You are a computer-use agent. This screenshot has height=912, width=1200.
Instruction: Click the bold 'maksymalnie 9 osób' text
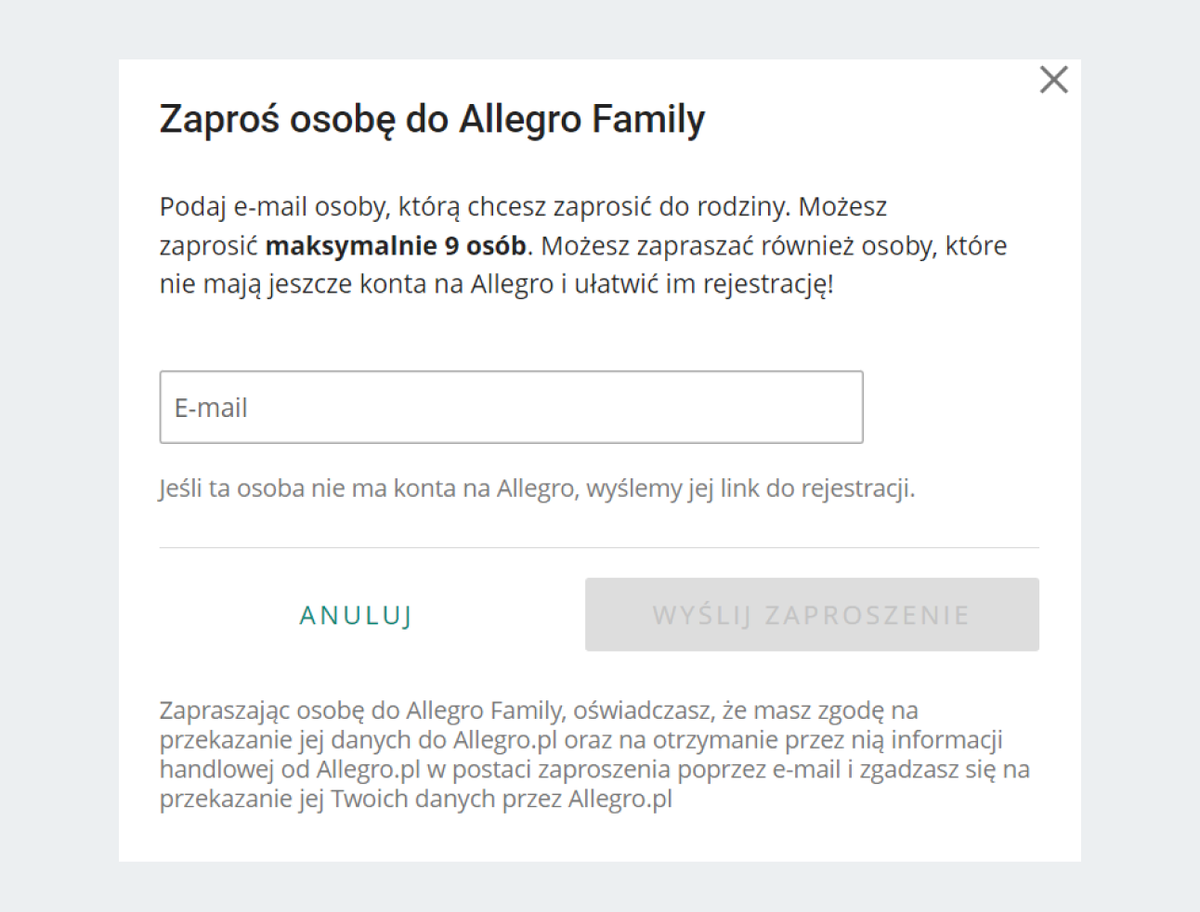(395, 246)
